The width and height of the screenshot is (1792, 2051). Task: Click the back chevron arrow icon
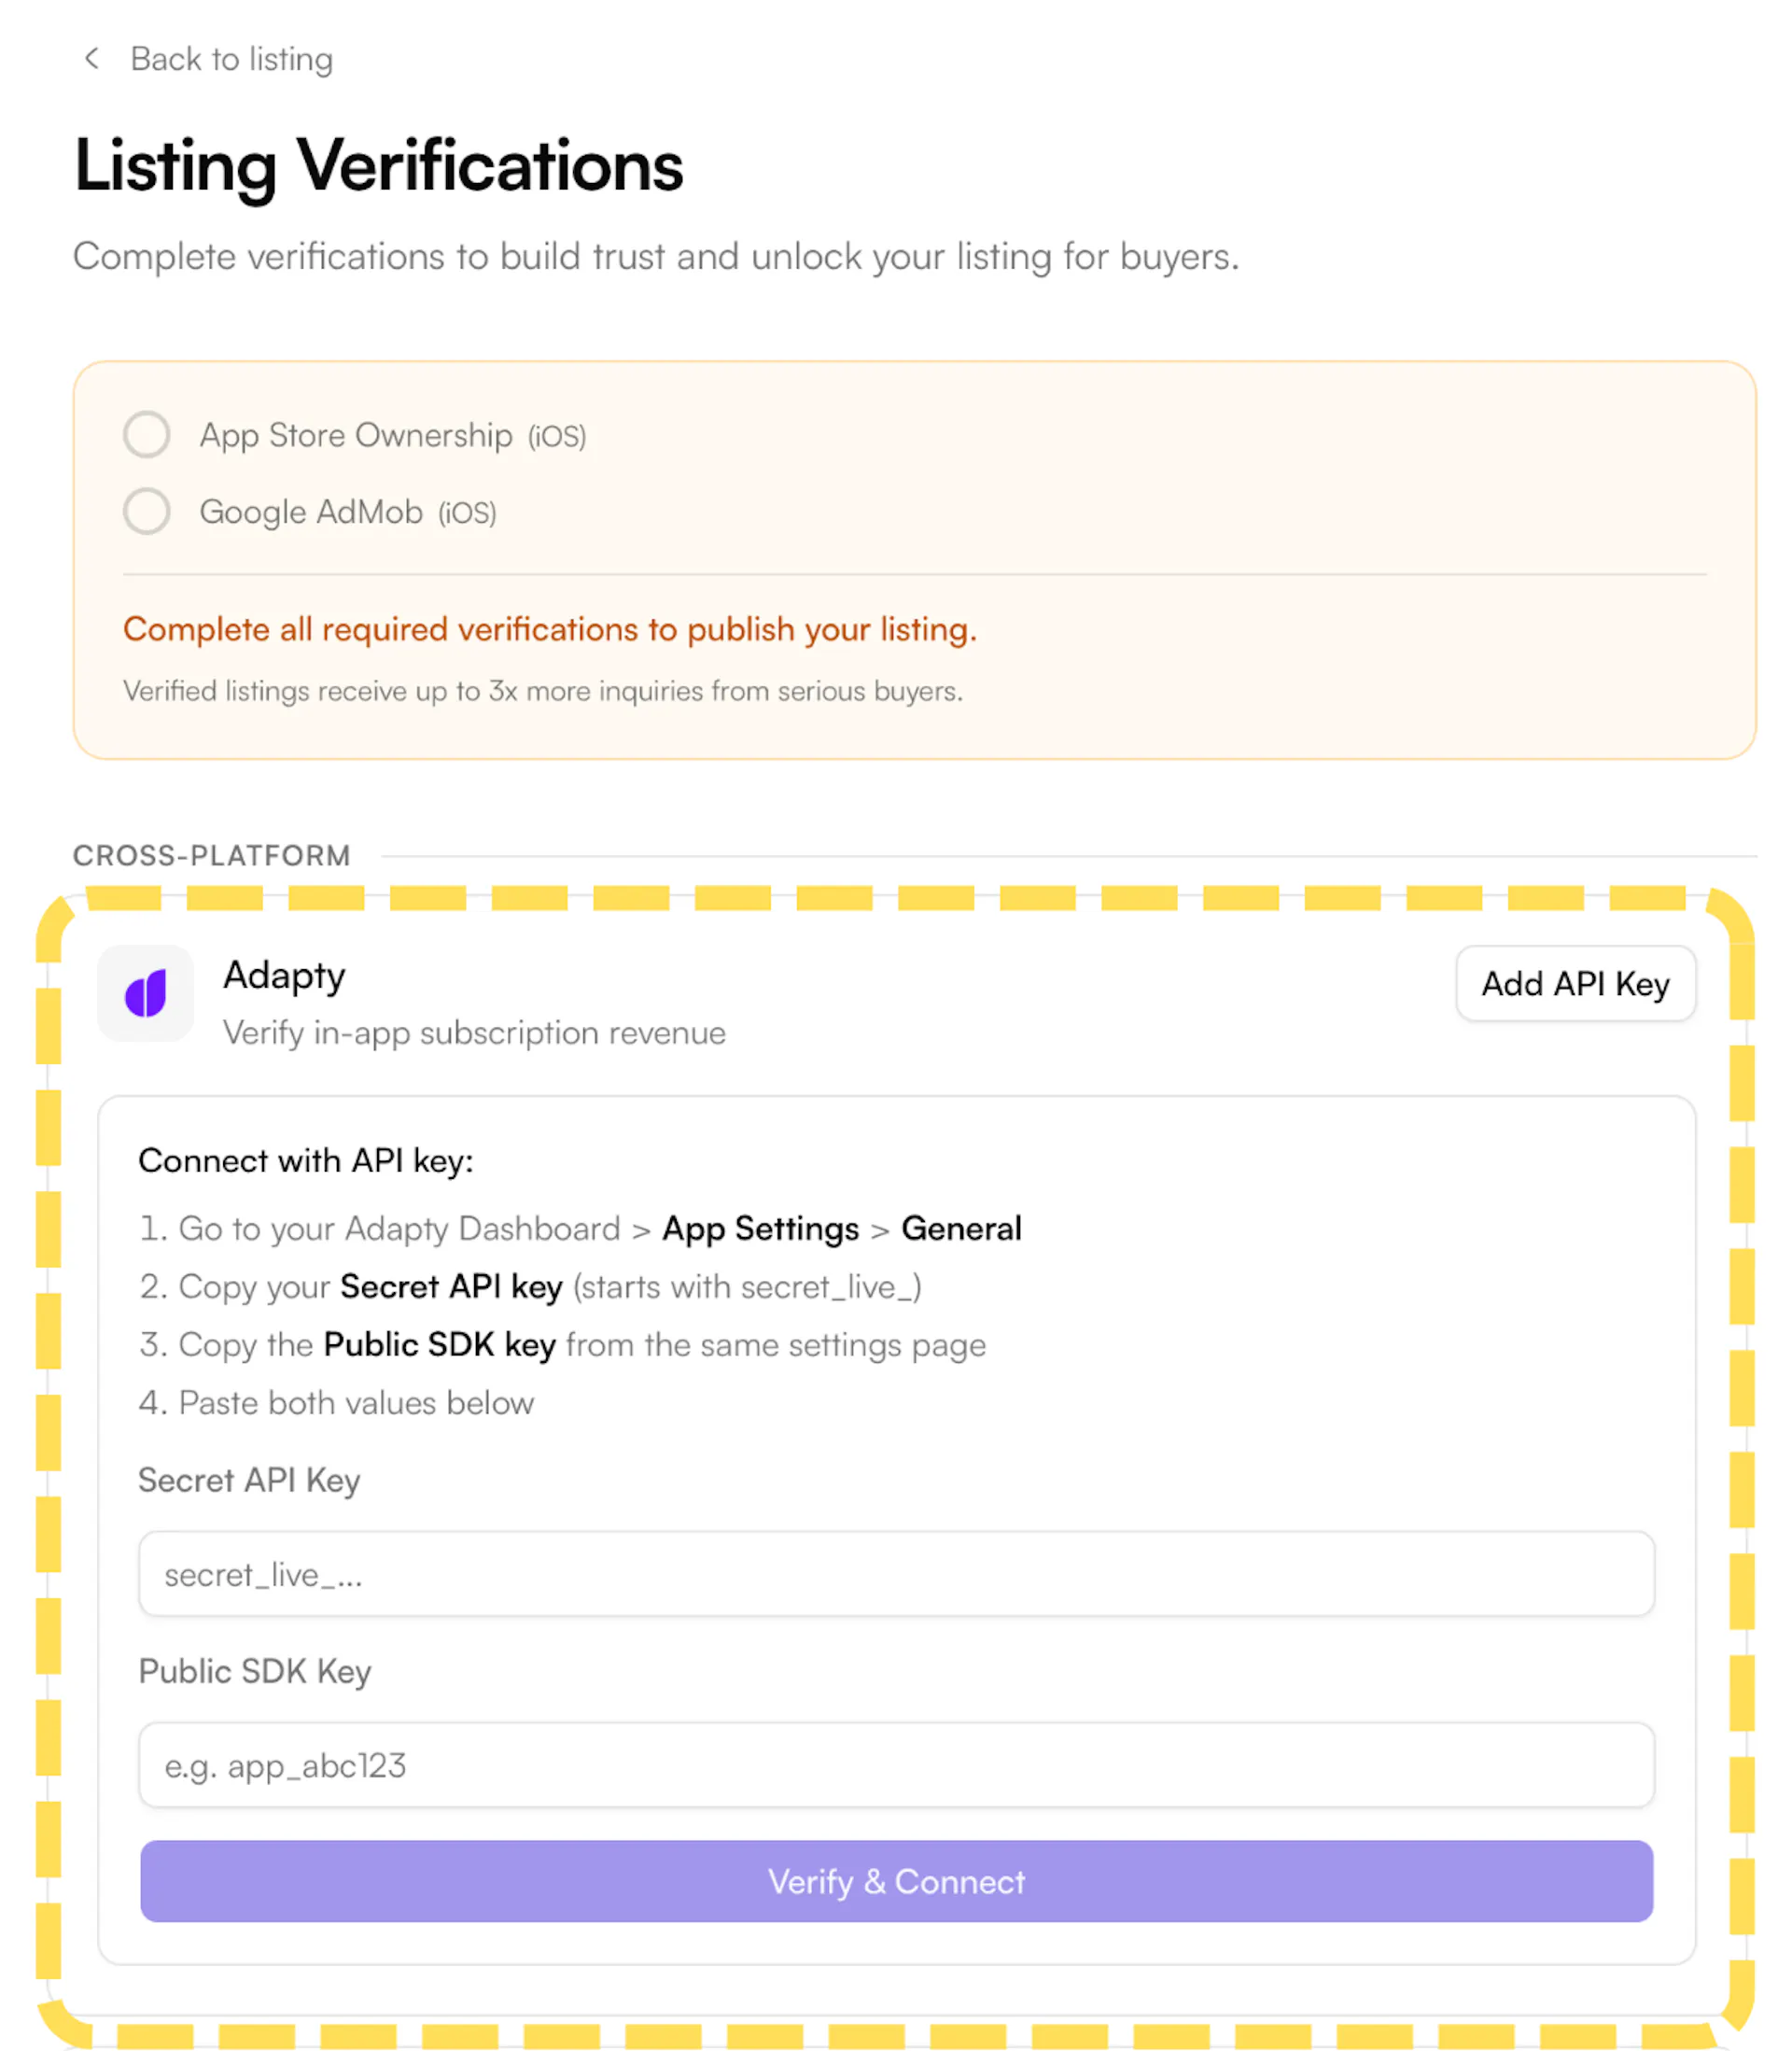pos(92,59)
